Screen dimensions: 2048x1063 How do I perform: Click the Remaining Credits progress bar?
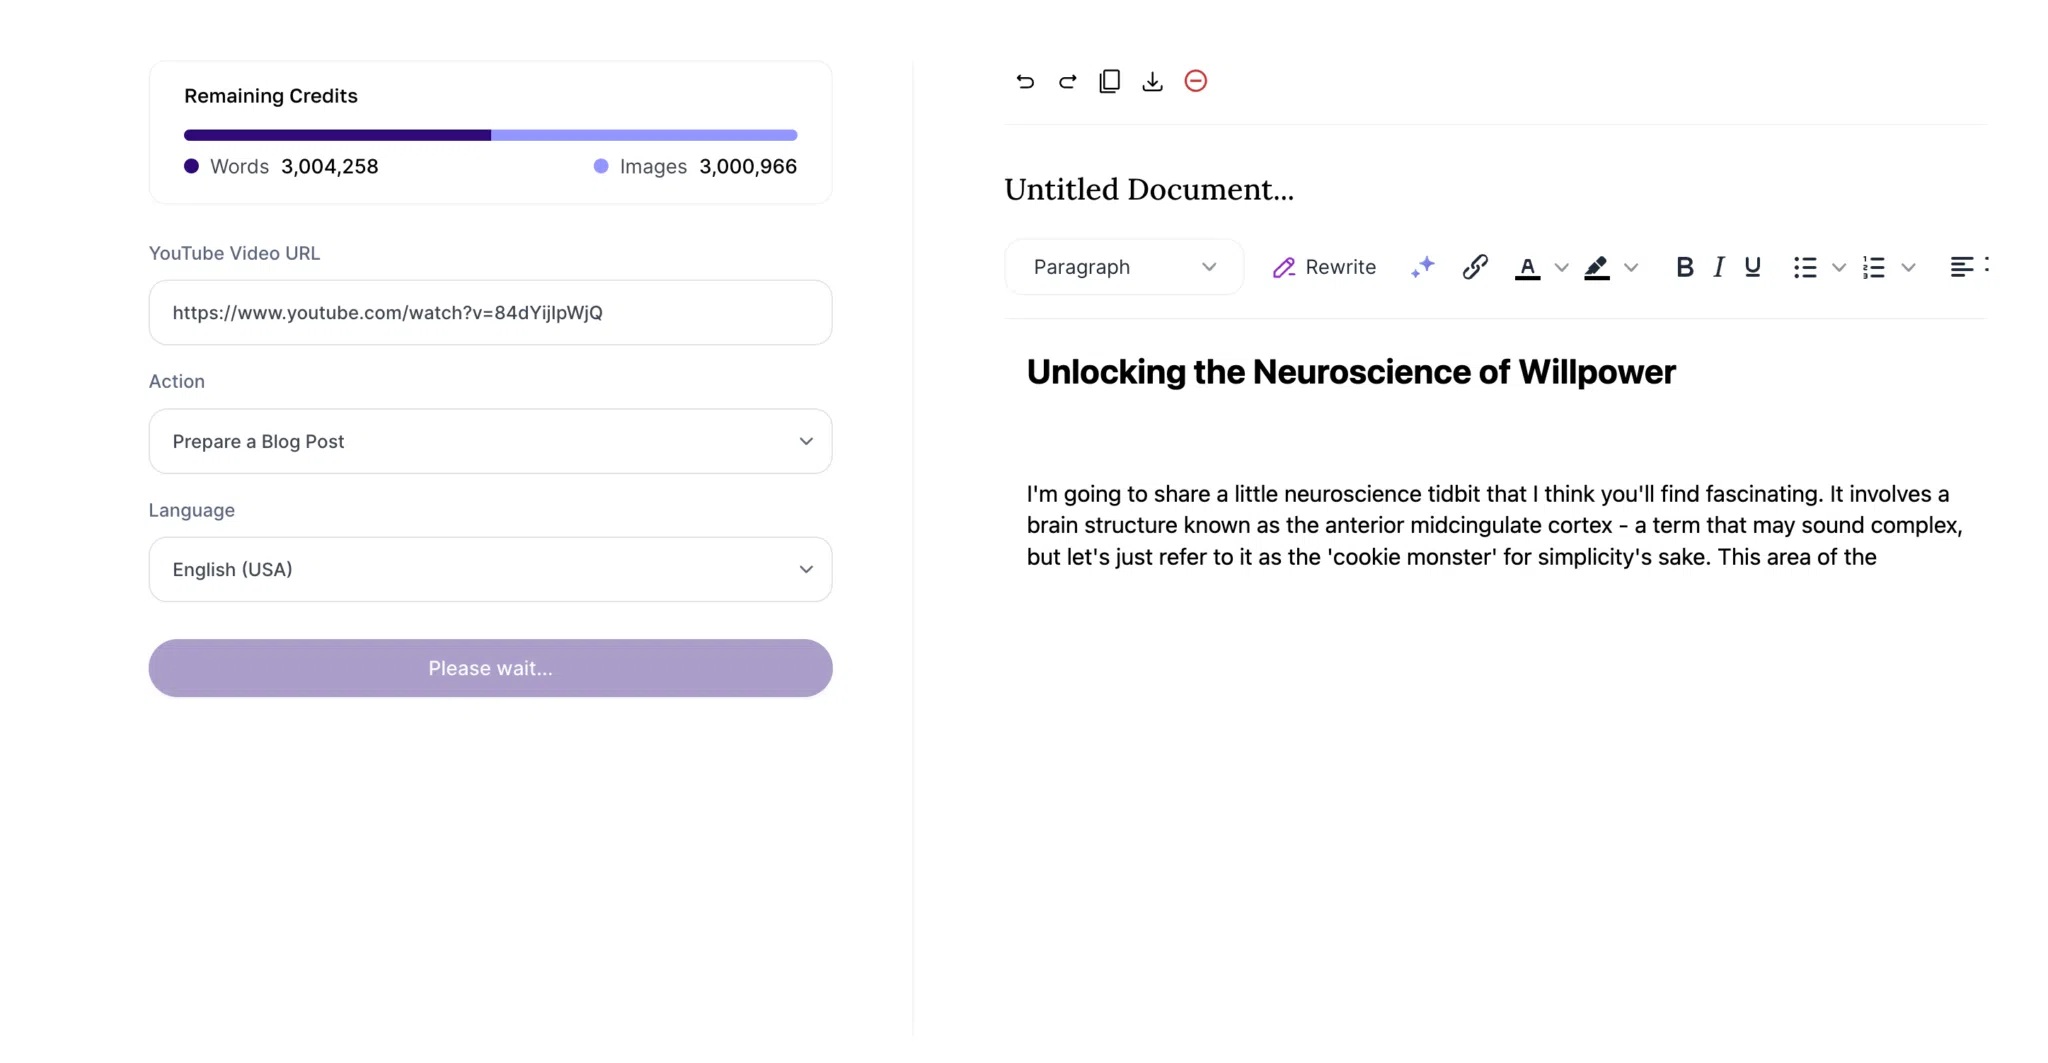pyautogui.click(x=489, y=134)
